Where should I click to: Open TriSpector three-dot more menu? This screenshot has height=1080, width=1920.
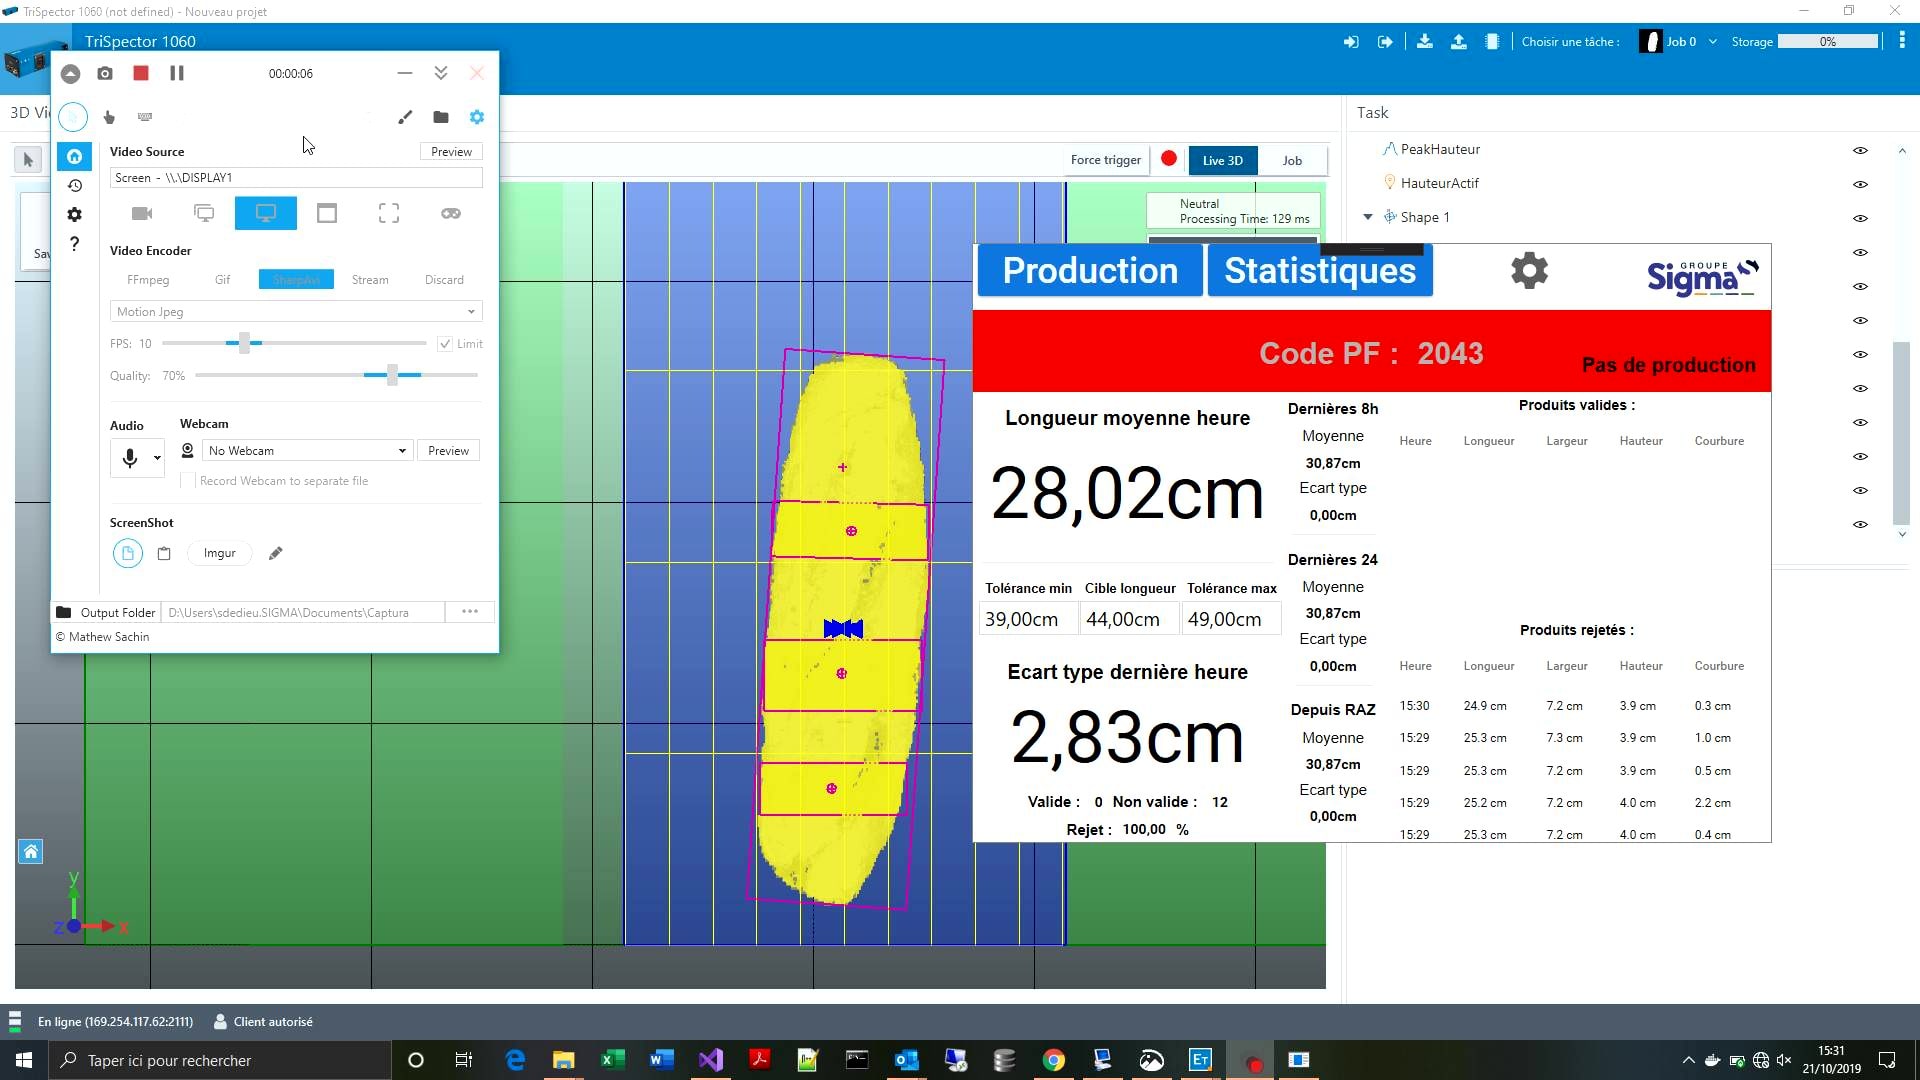coord(1902,41)
